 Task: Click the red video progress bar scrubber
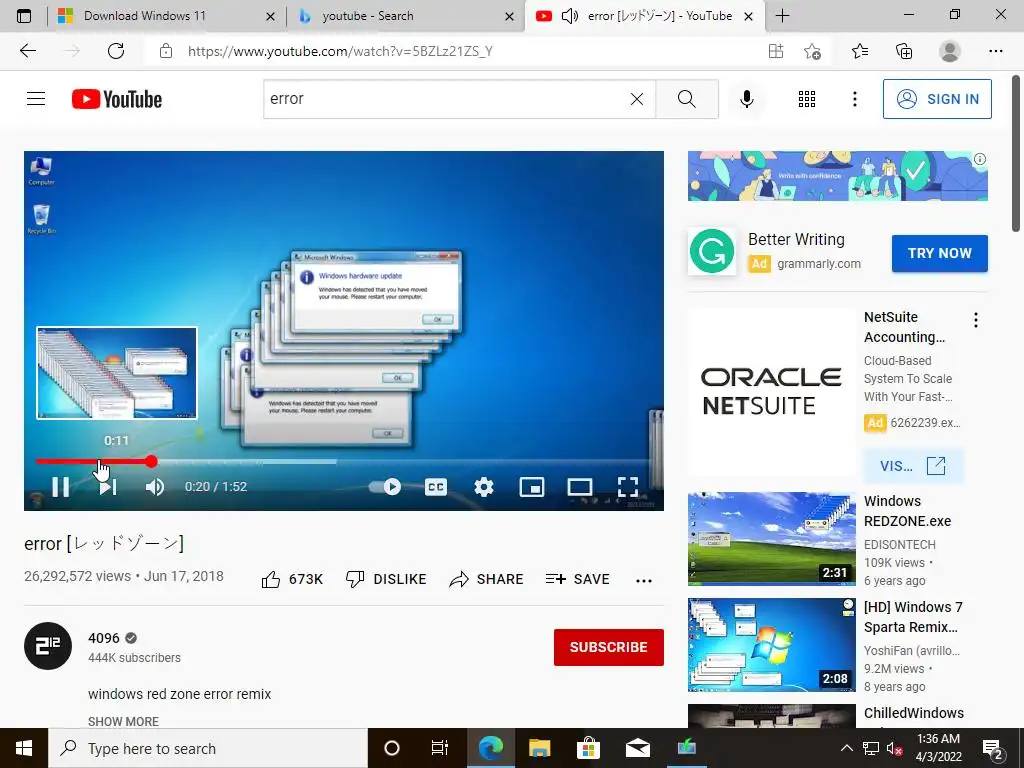[x=151, y=462]
